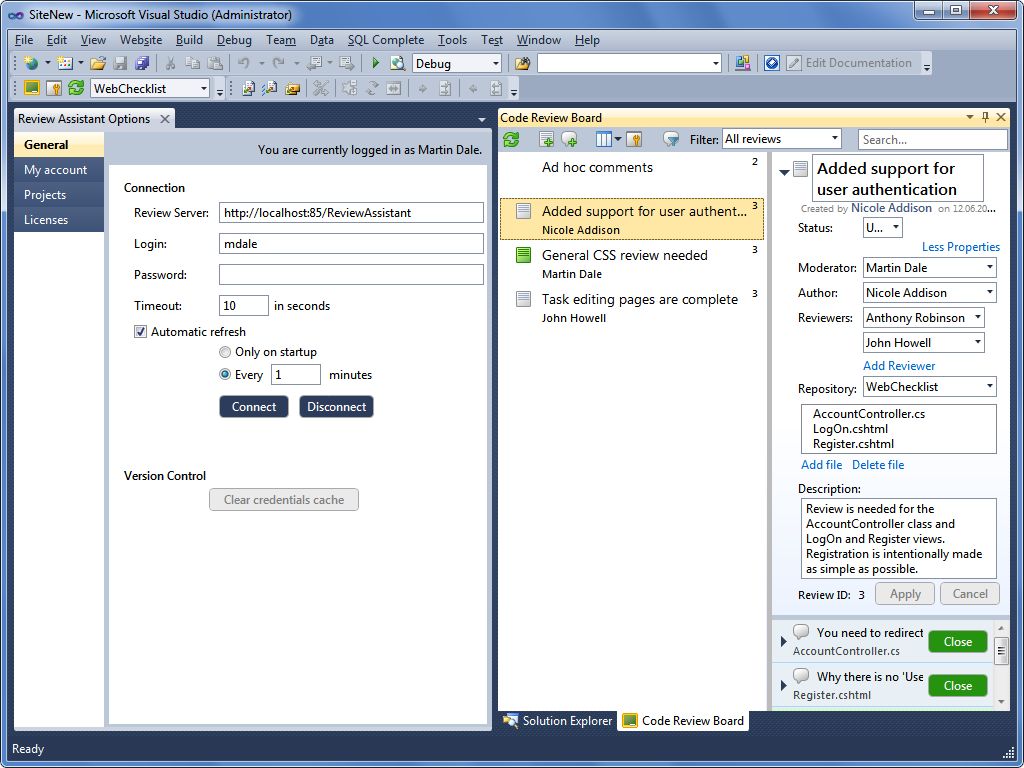
Task: Click the Add Reviewer link
Action: tap(899, 366)
